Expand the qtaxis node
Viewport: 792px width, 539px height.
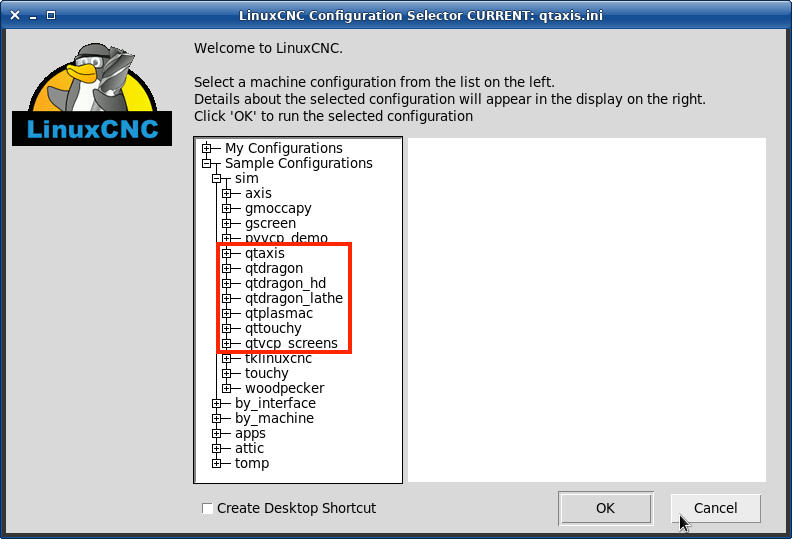pos(227,253)
